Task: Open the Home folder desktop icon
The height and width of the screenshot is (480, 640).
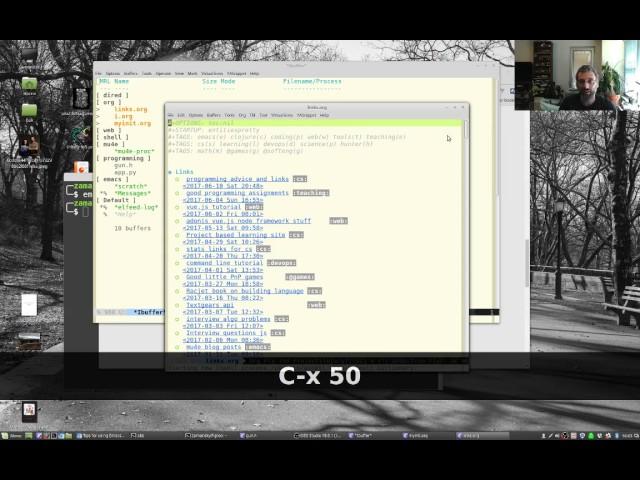Action: [x=29, y=86]
